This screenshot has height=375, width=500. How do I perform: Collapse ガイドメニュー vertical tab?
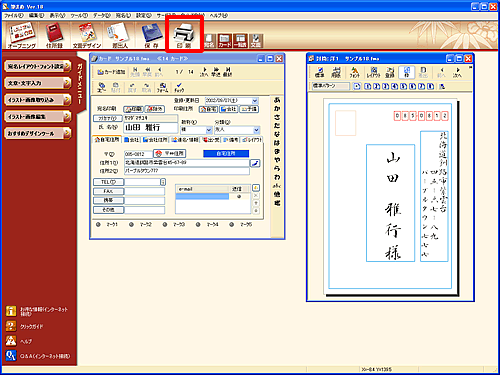80,83
